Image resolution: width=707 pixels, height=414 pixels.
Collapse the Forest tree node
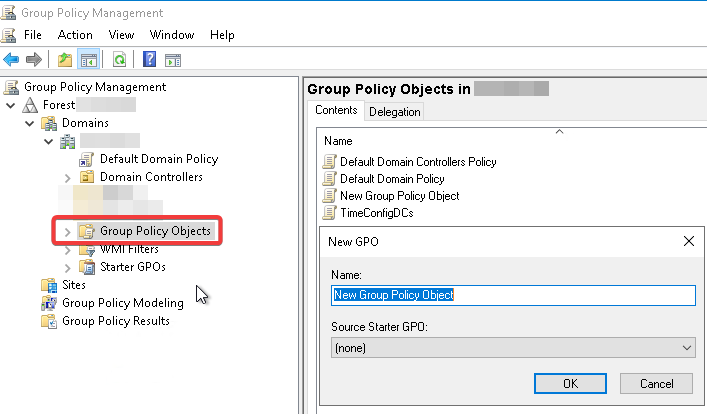[11, 105]
